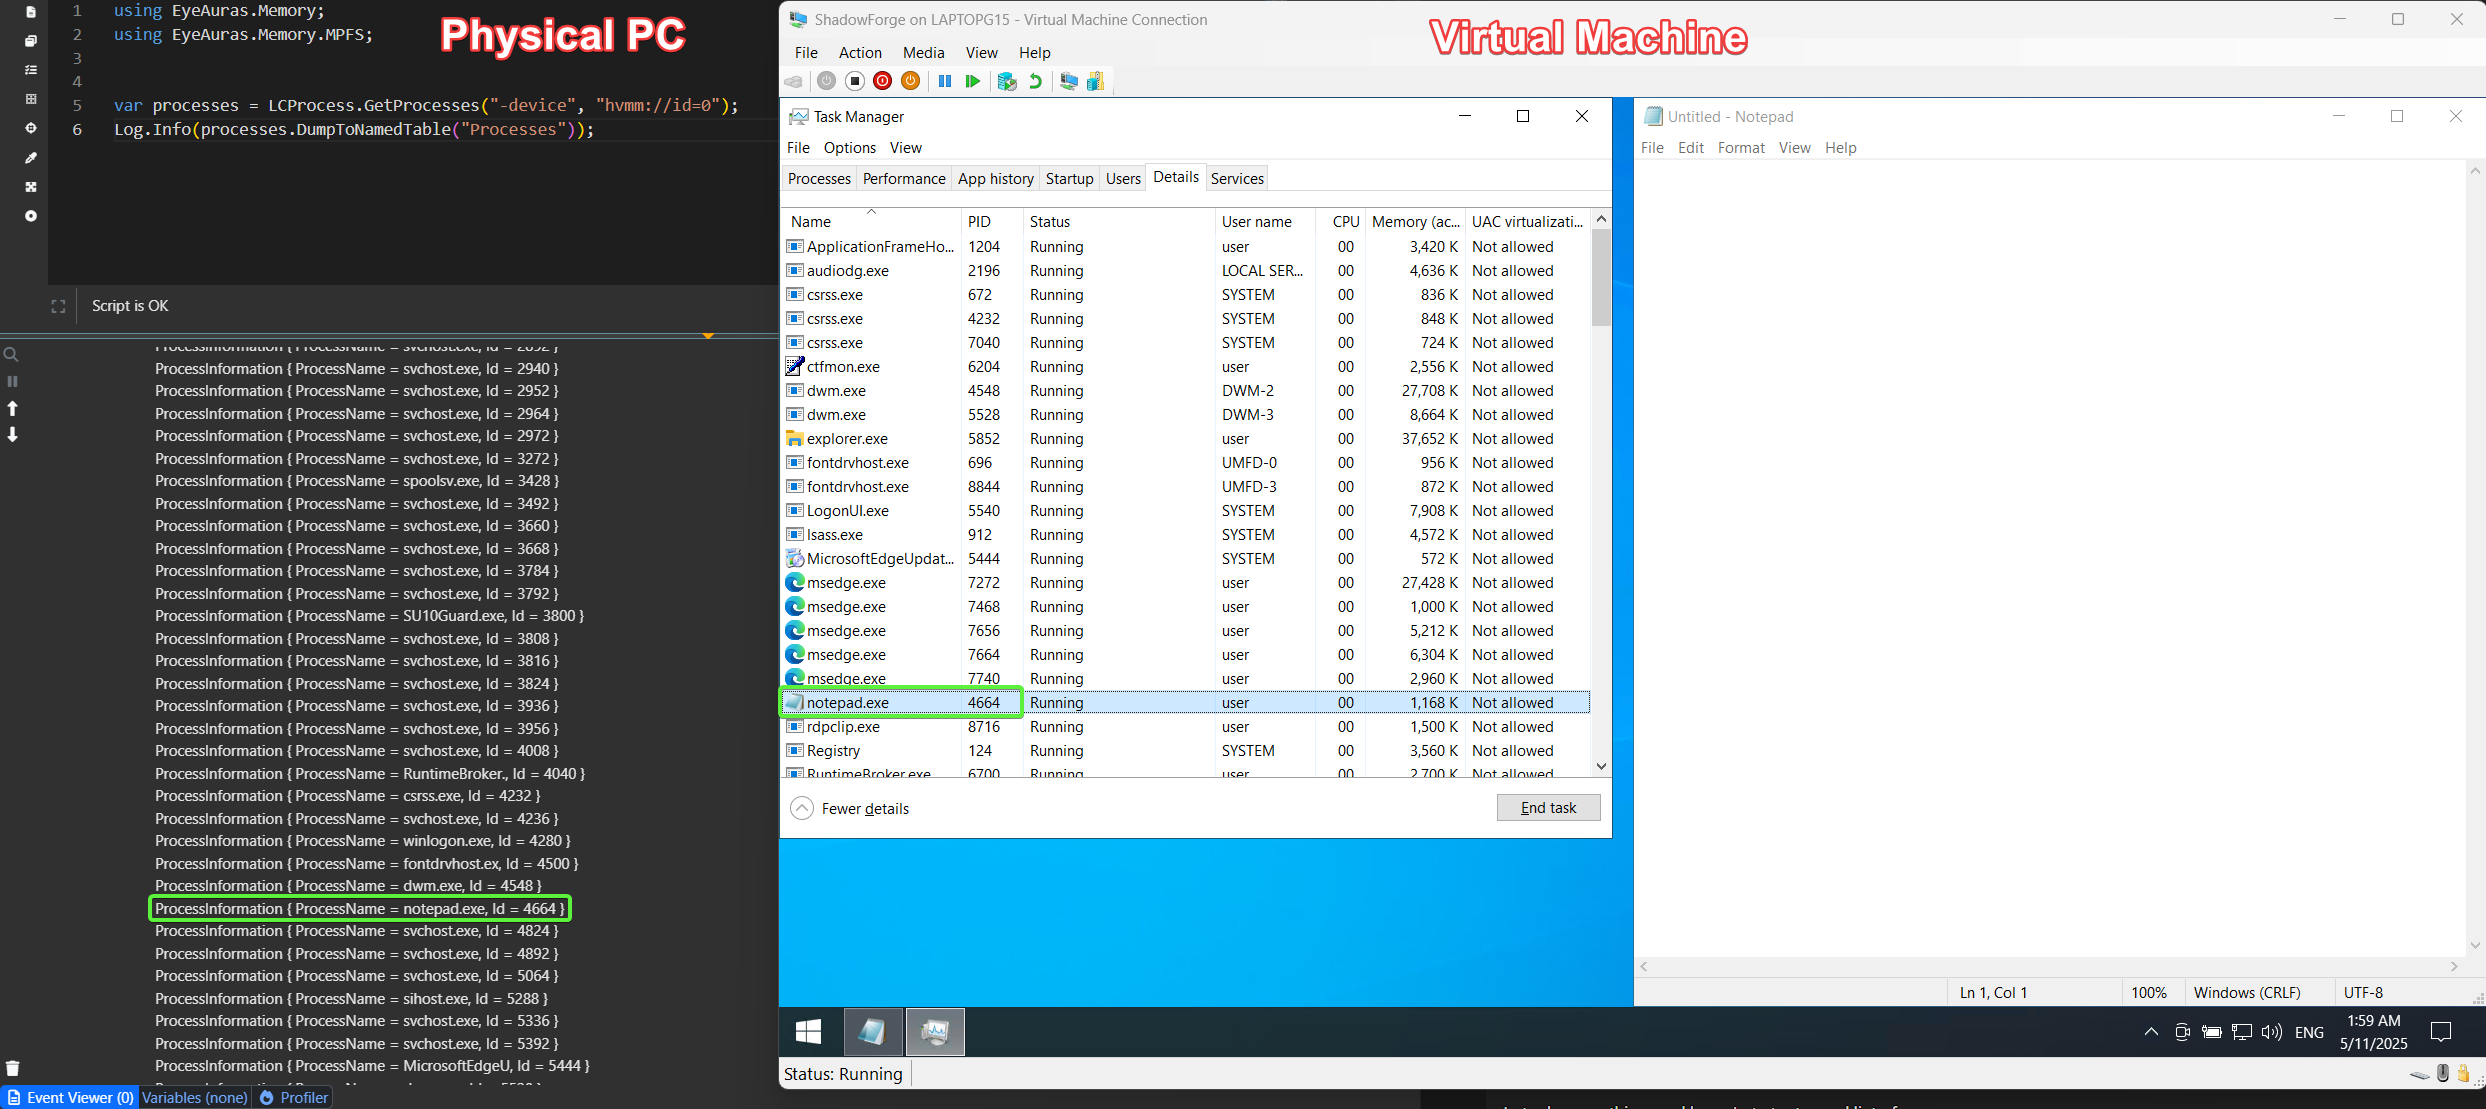Open the Profiler tab

pos(294,1098)
